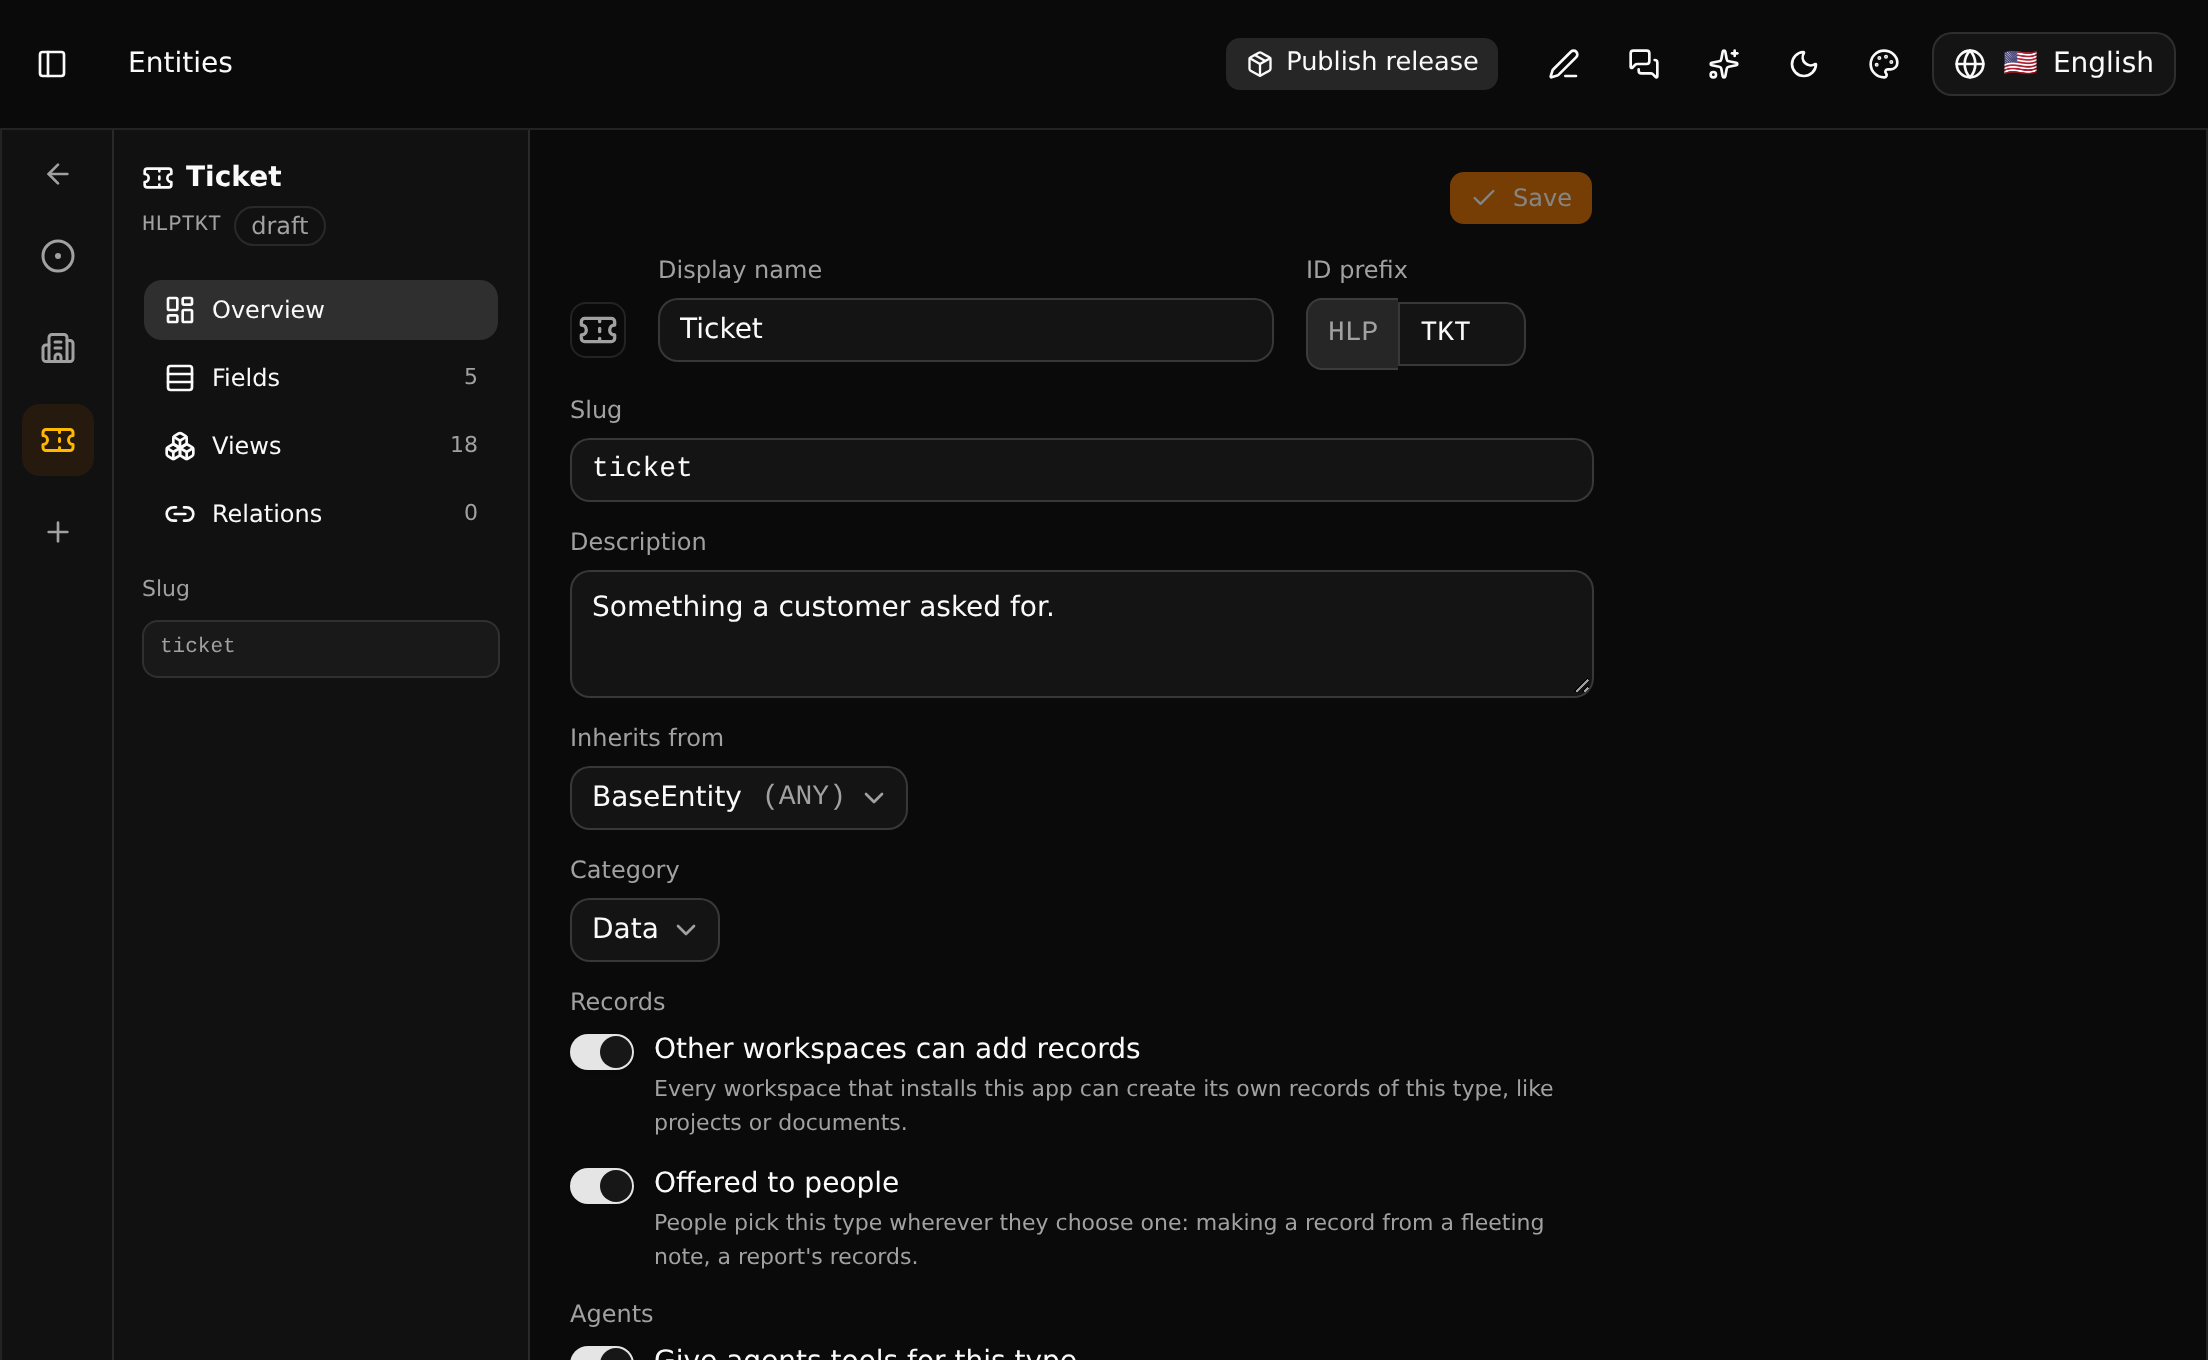Image resolution: width=2208 pixels, height=1360 pixels.
Task: Open the Views section
Action: coord(320,446)
